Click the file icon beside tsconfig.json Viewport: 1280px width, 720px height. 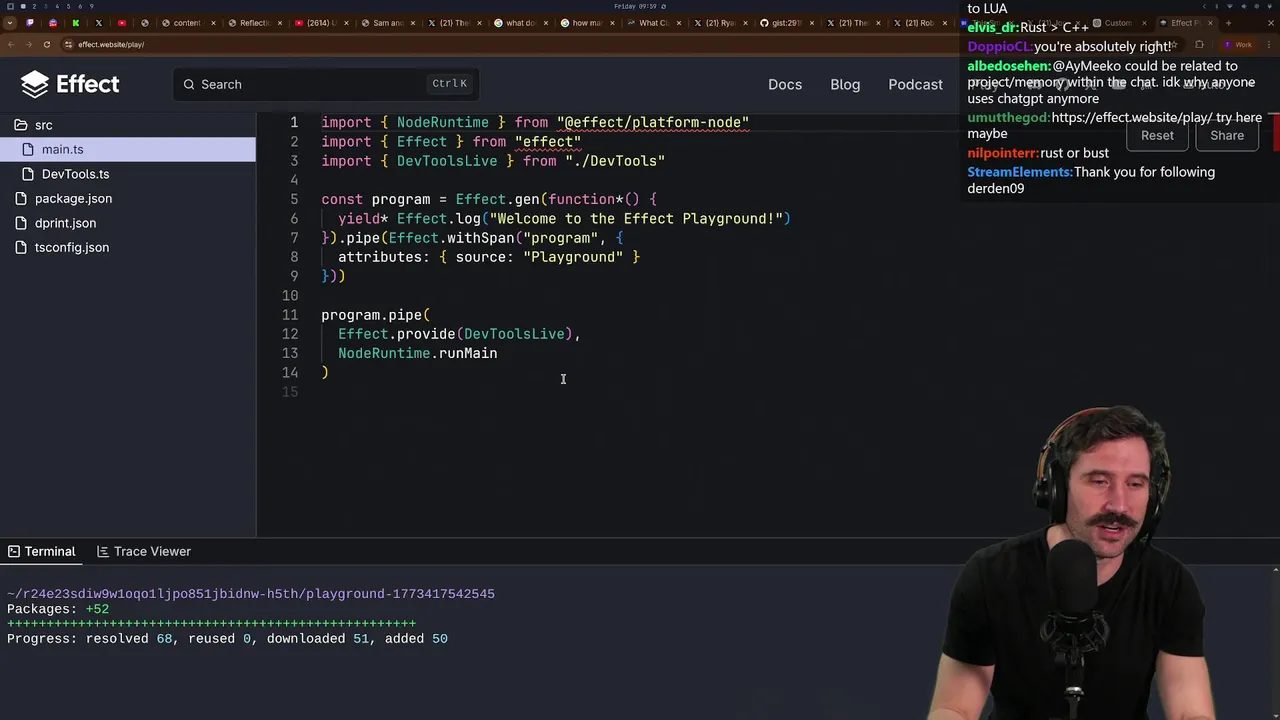pos(20,247)
